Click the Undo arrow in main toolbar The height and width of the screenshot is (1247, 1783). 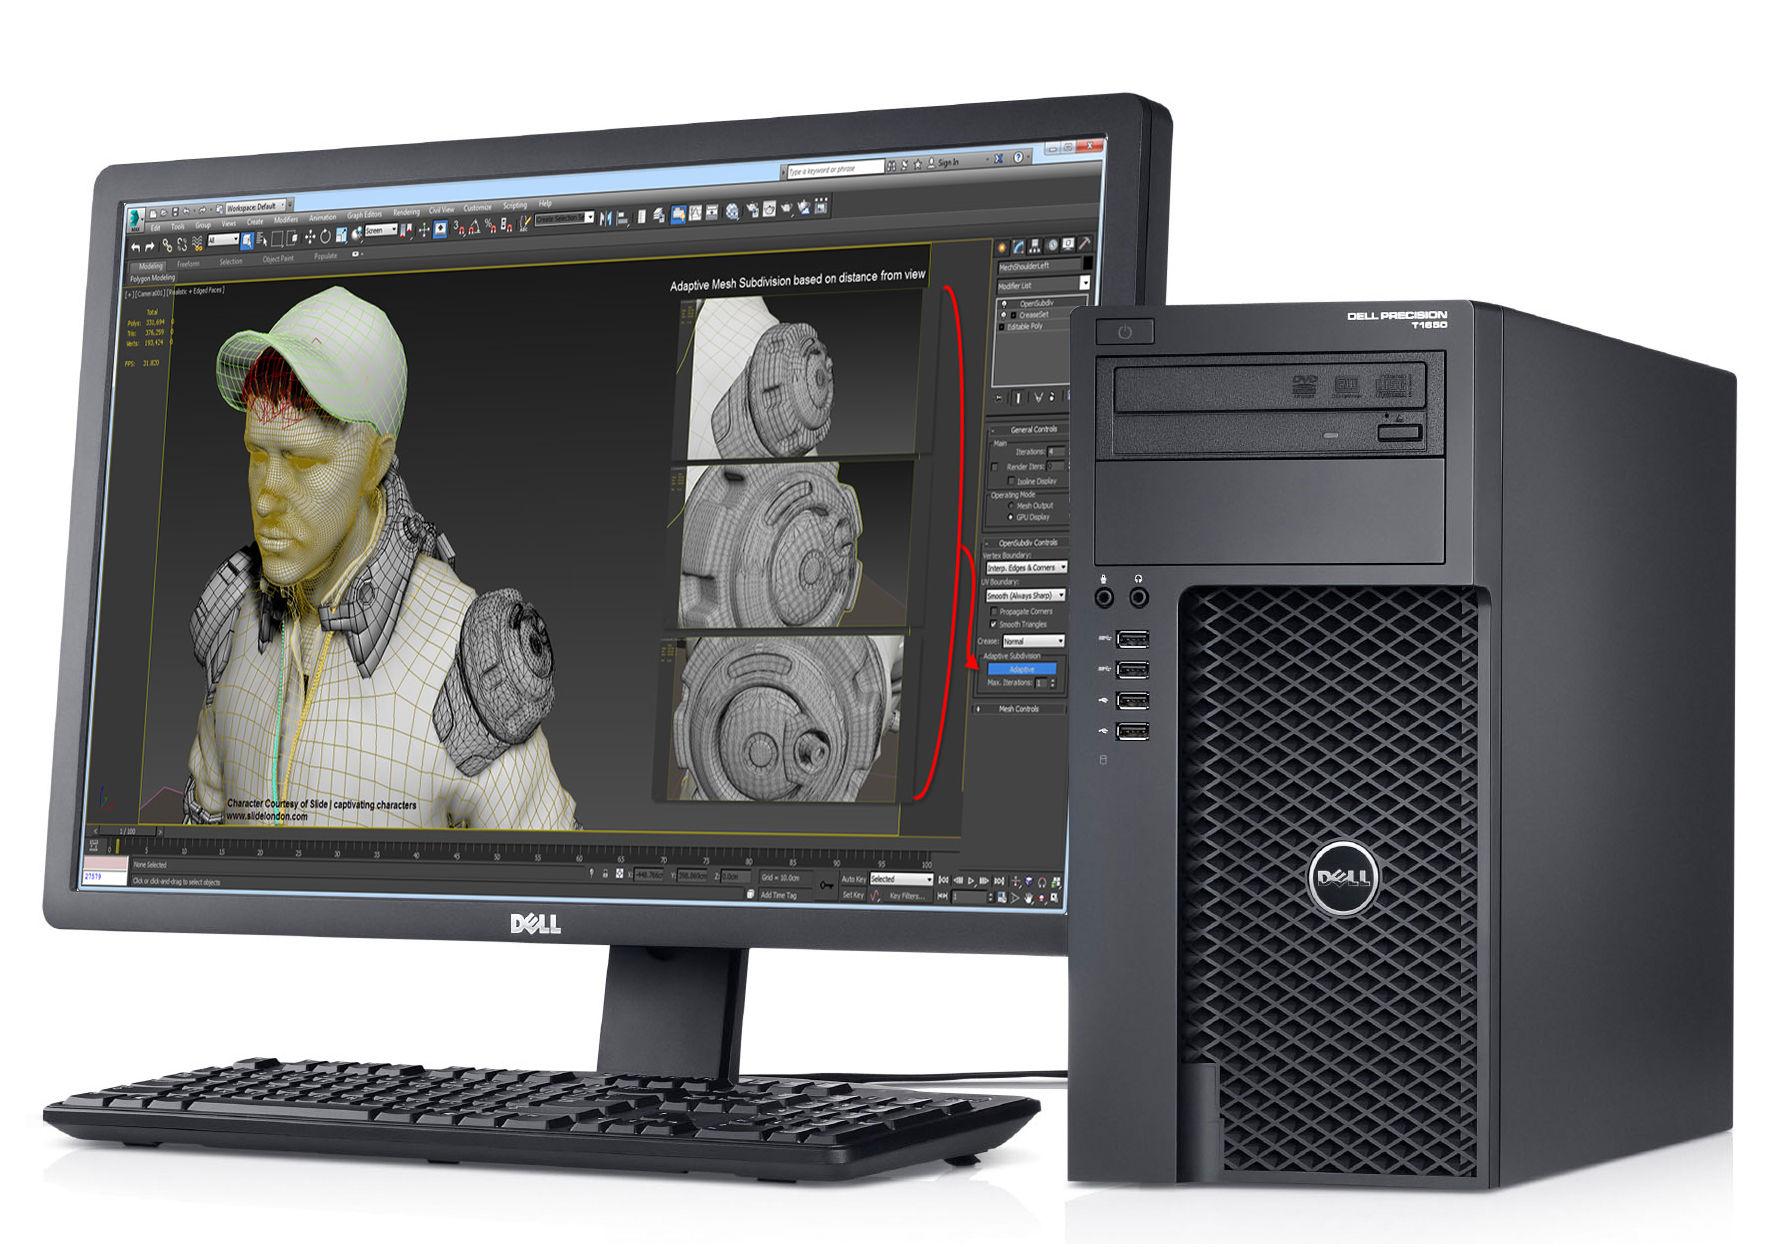(x=135, y=247)
